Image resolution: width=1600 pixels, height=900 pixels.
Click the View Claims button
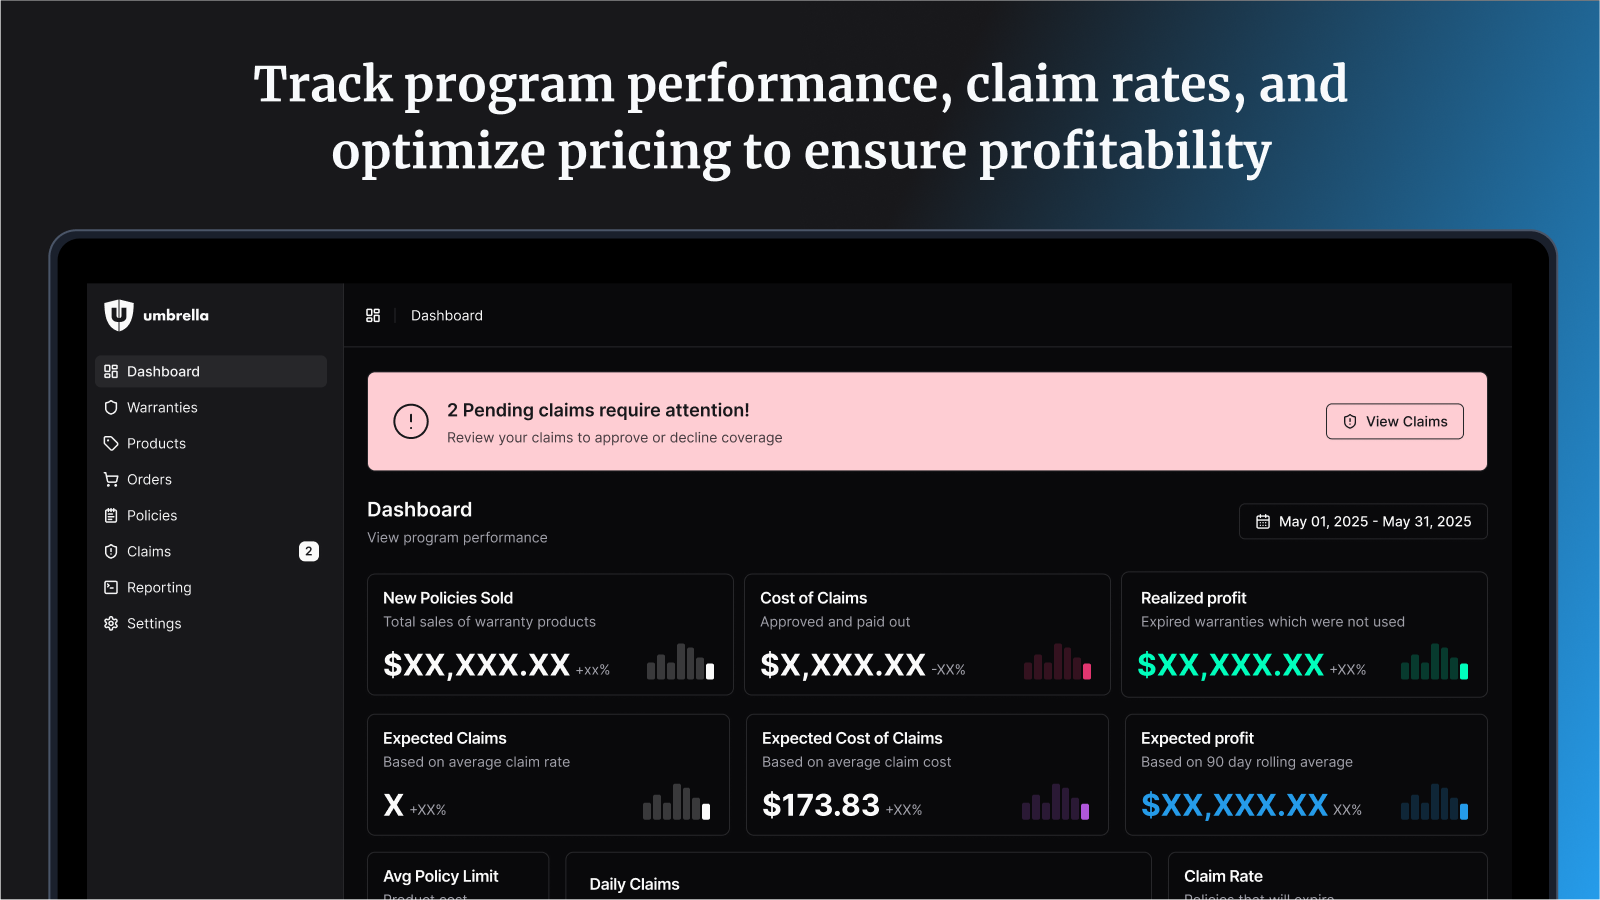pos(1395,421)
